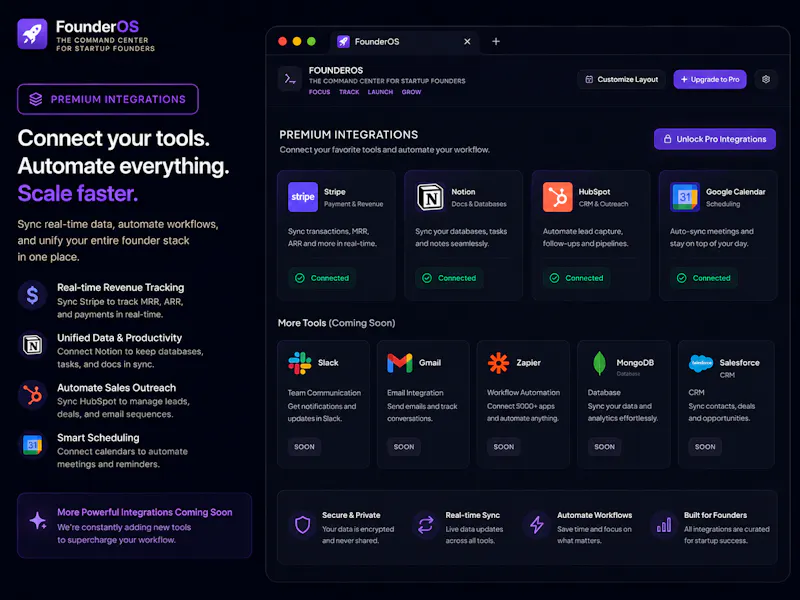The image size is (800, 600).
Task: Click the HubSpot logo in integration card
Action: 557,196
